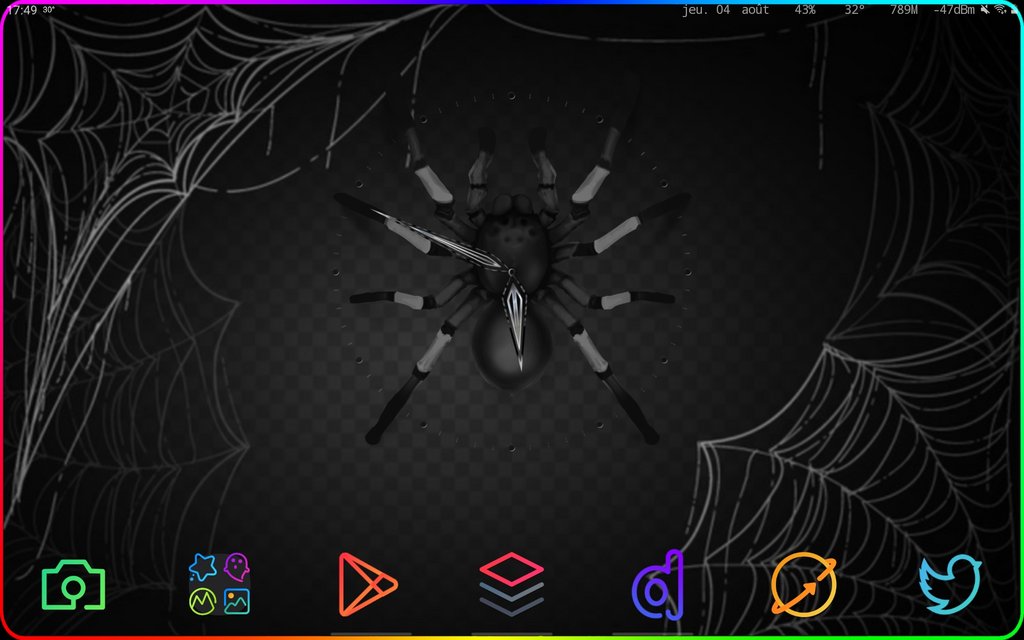Tap the muted sound status icon
The width and height of the screenshot is (1024, 640).
pyautogui.click(x=985, y=10)
